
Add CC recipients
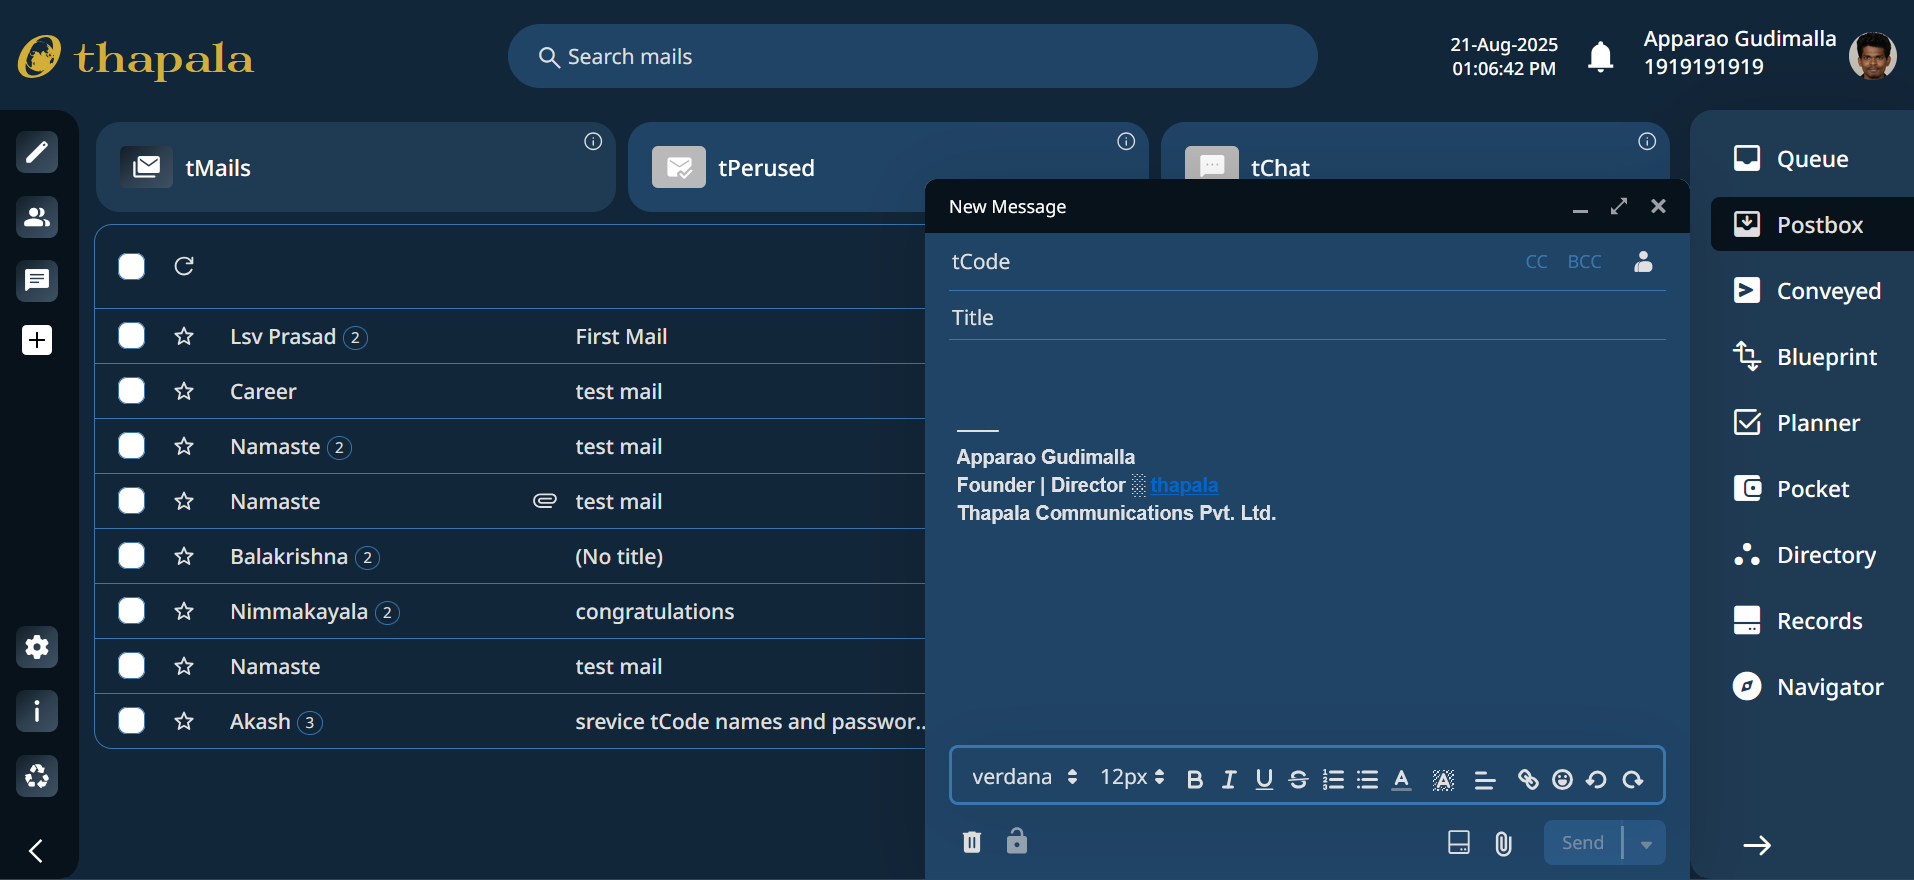[x=1536, y=262]
